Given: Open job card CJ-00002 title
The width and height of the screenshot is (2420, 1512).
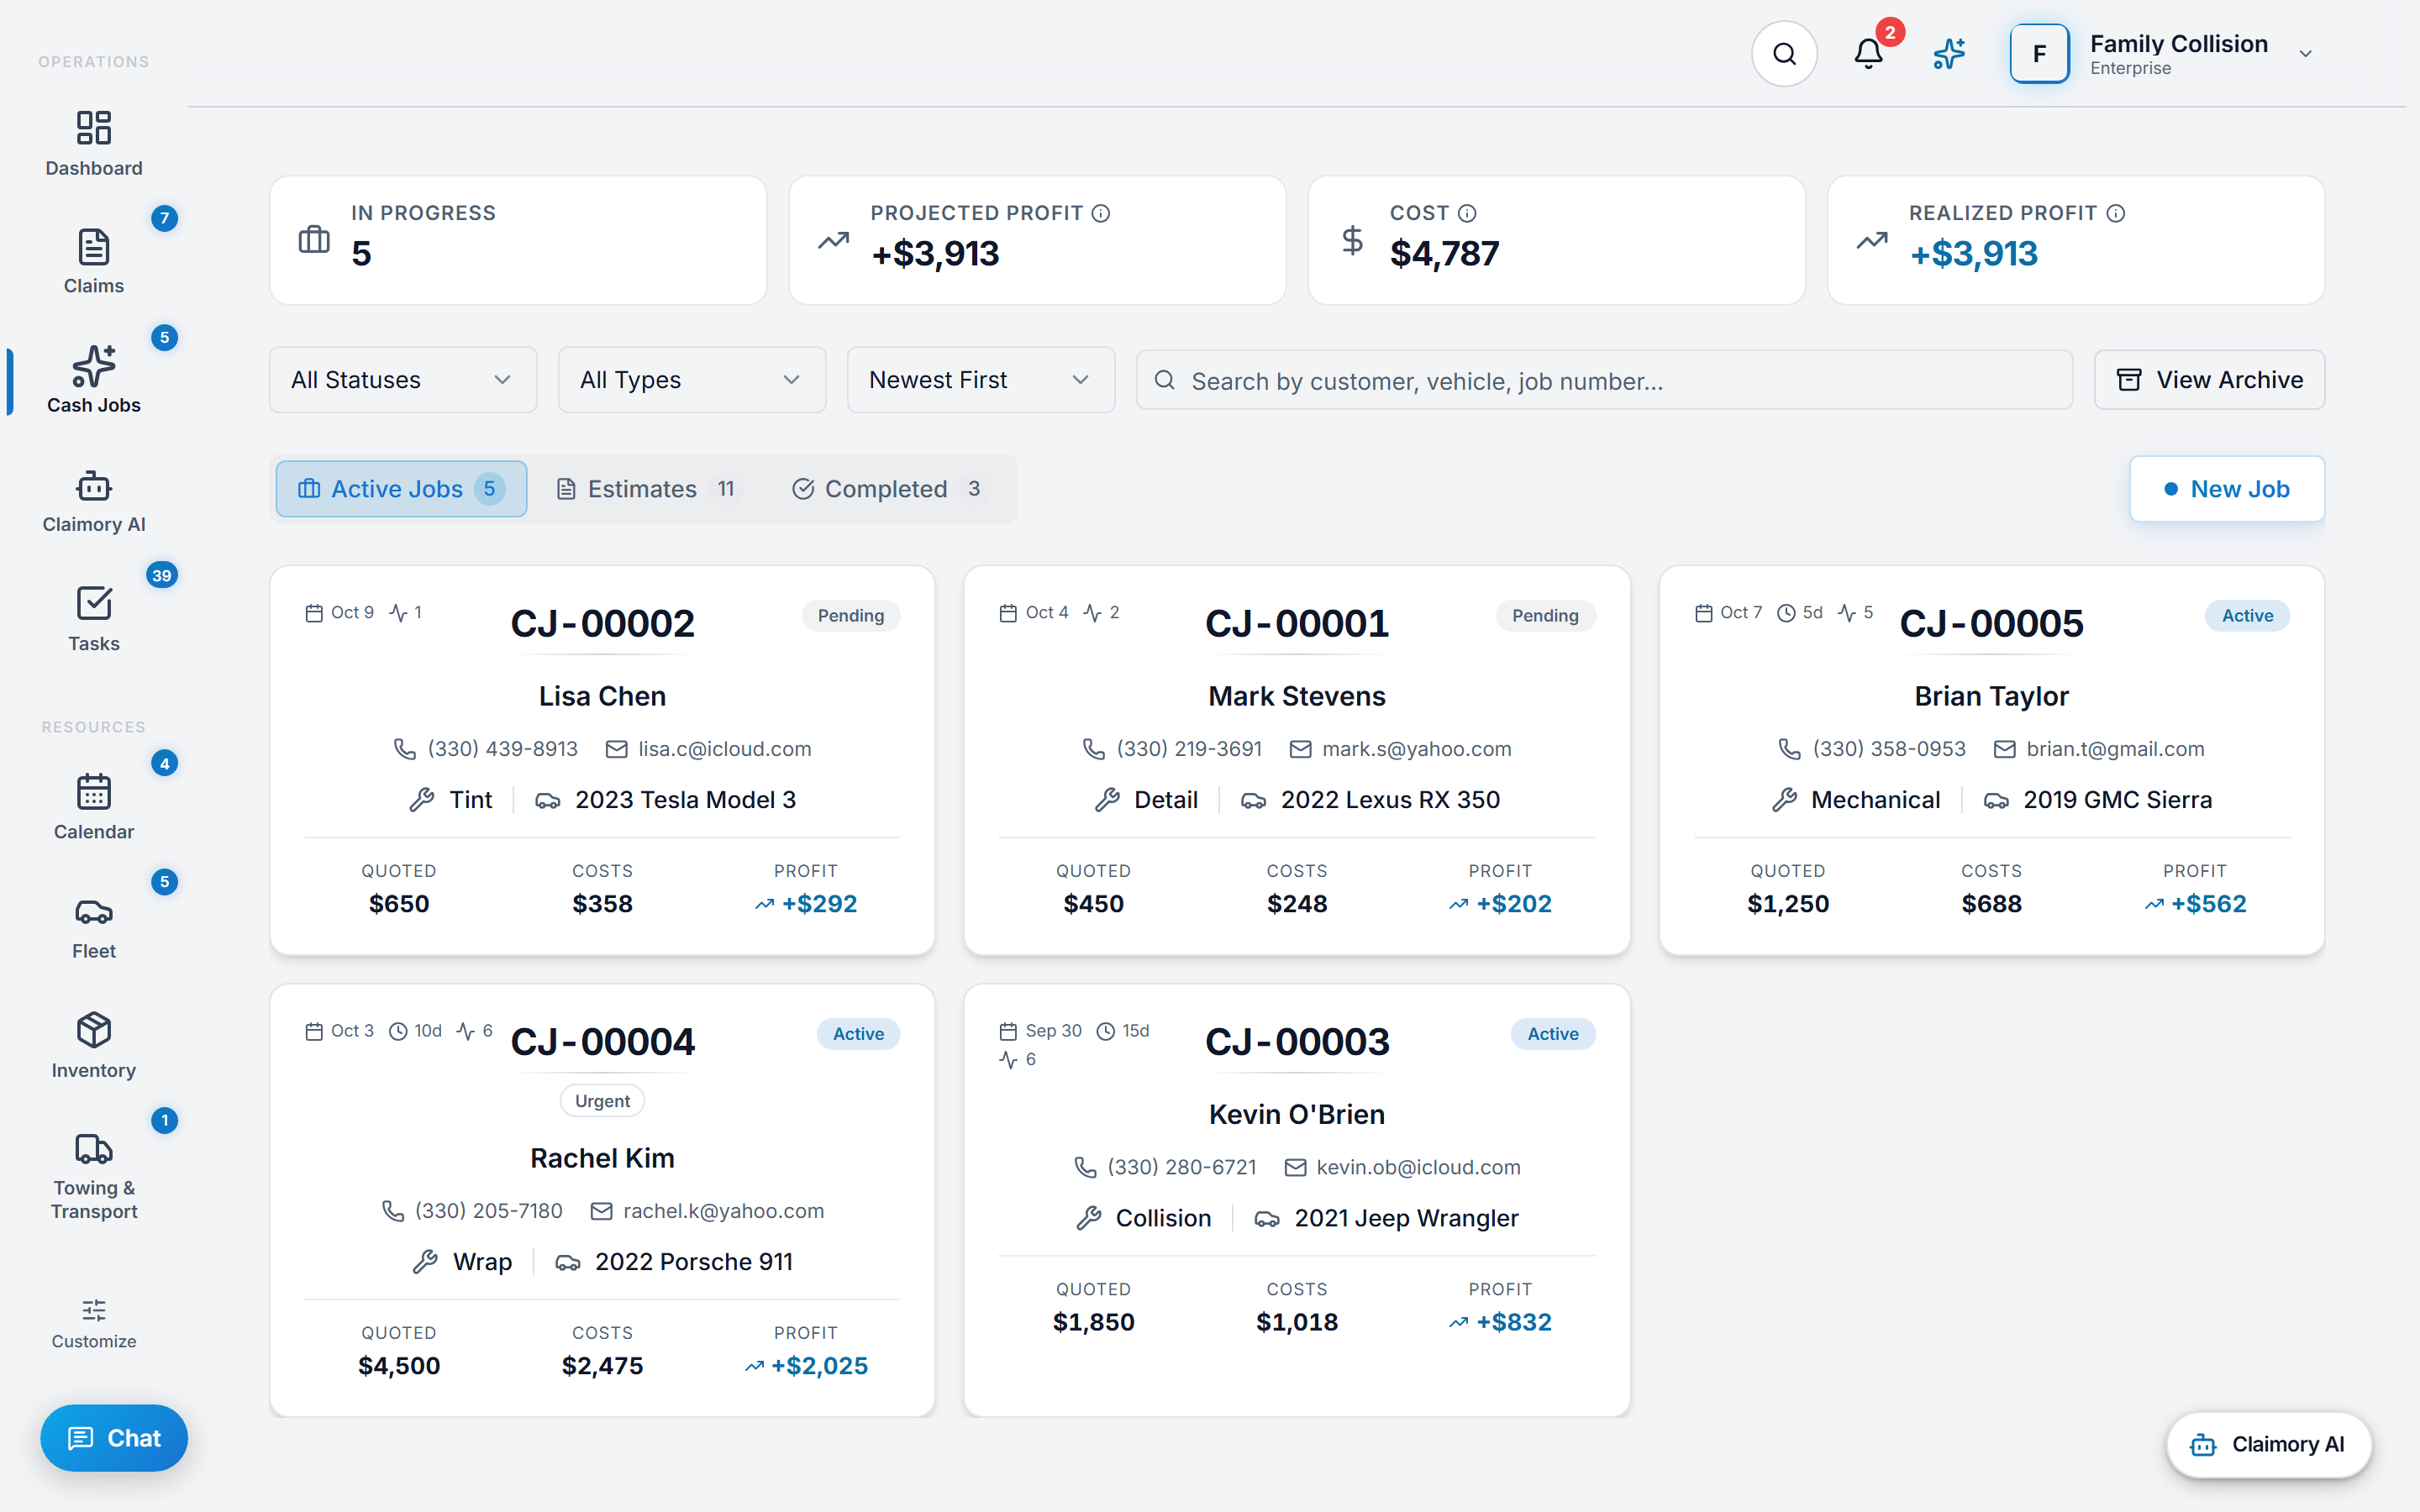Looking at the screenshot, I should pyautogui.click(x=602, y=624).
